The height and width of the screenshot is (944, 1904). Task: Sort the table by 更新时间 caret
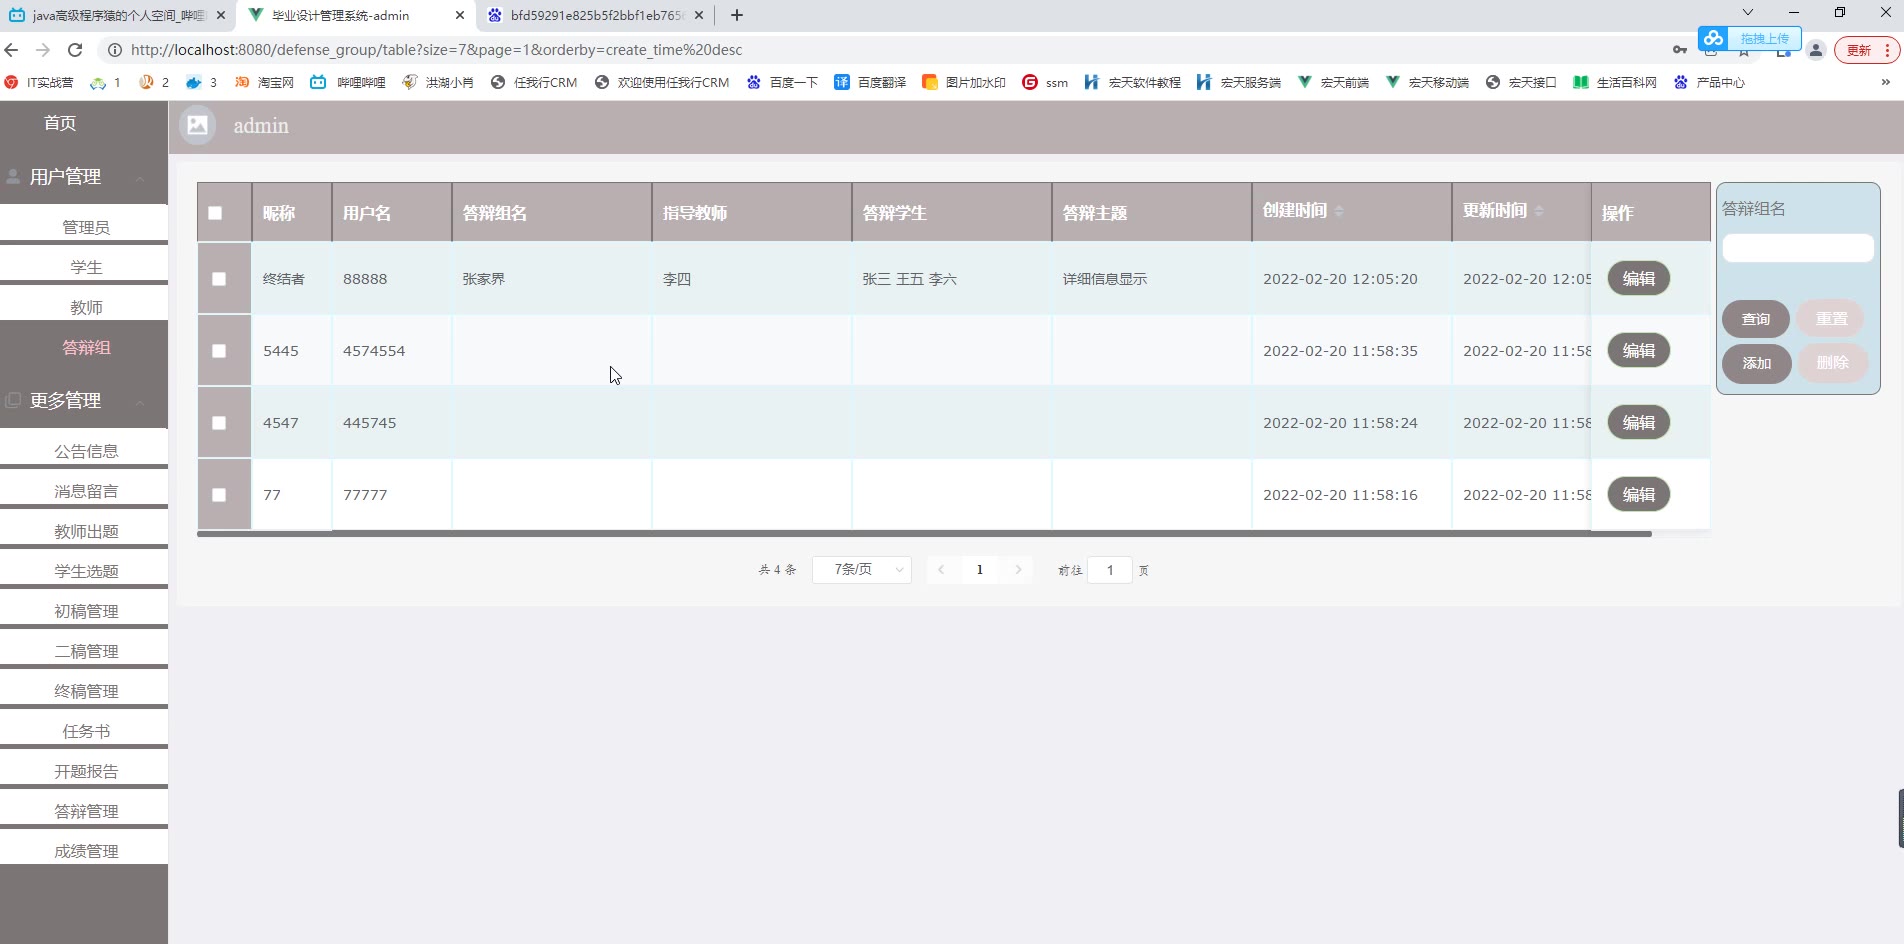[1539, 211]
